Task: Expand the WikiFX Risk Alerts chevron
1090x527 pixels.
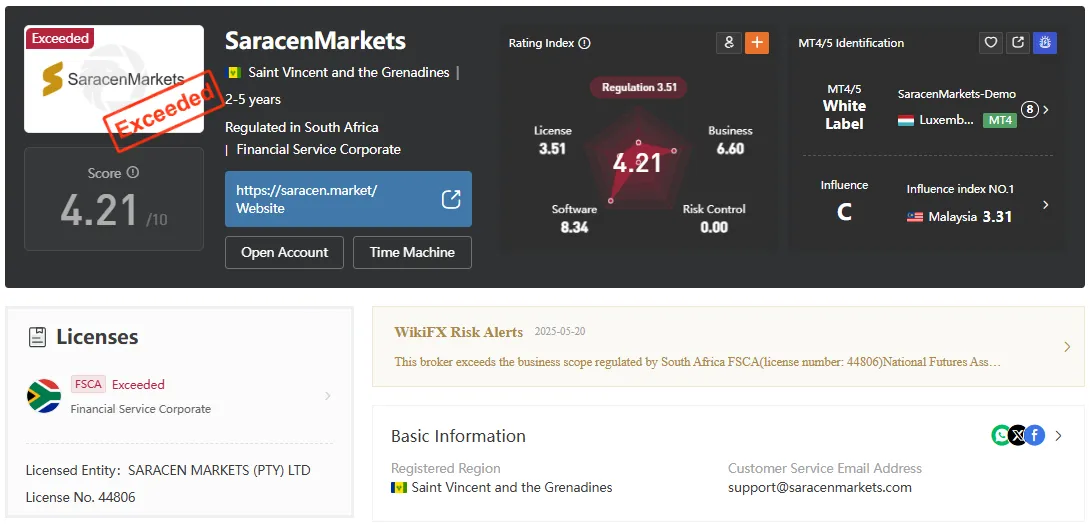Action: point(1068,347)
